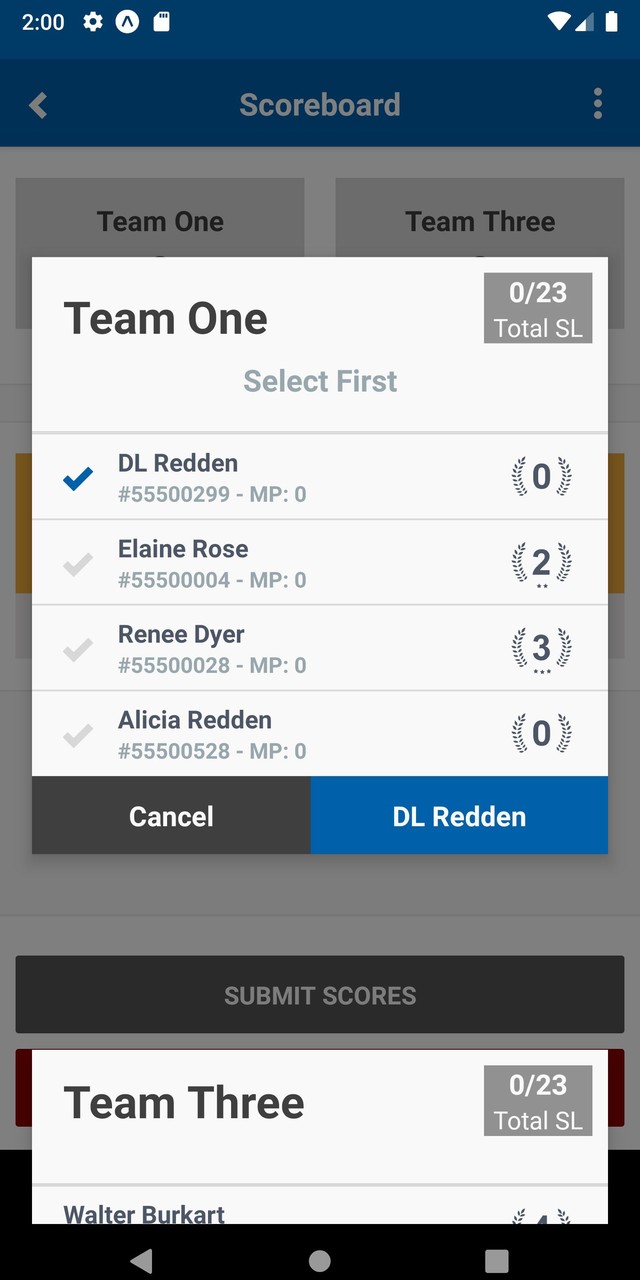Tap the settings gear in the status bar
Viewport: 640px width, 1280px height.
91,21
